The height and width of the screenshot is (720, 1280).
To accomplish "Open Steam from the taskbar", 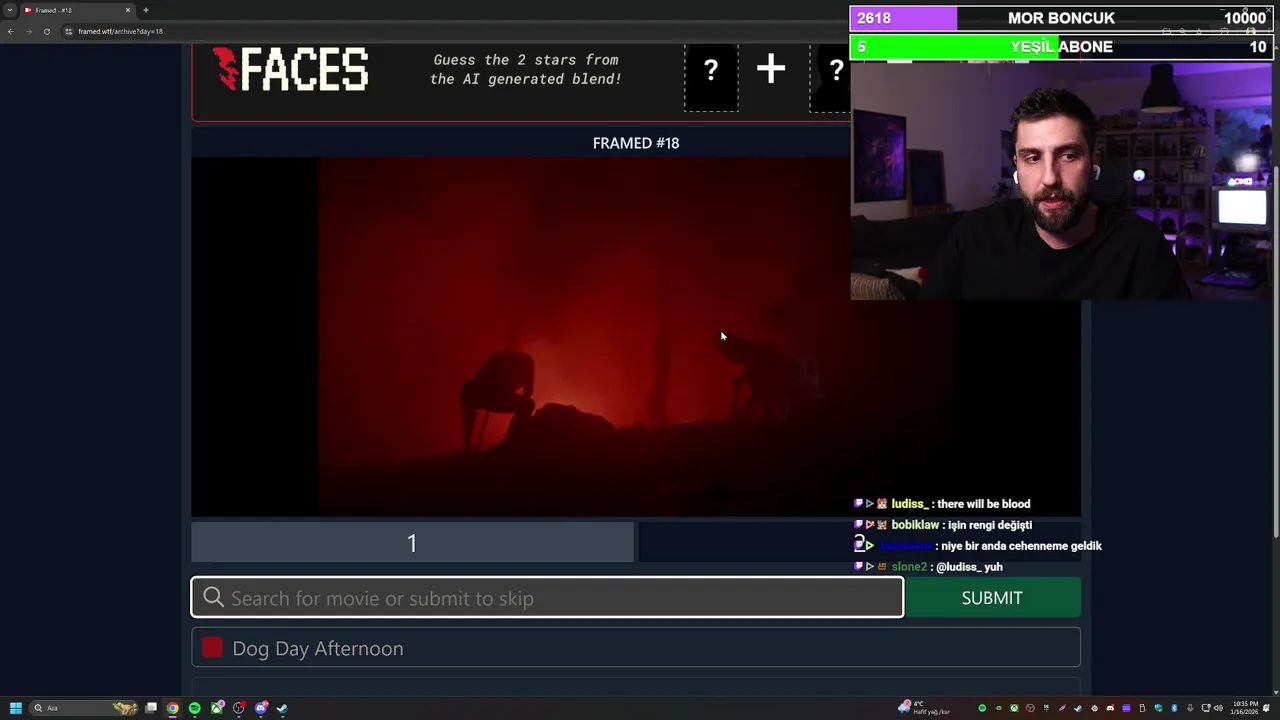I will (x=282, y=708).
